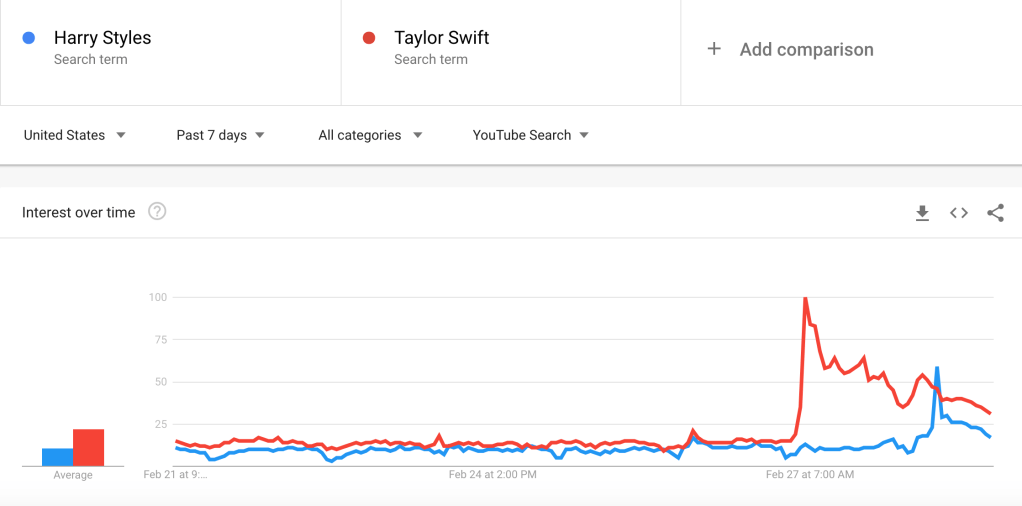Image resolution: width=1022 pixels, height=506 pixels.
Task: Change the YouTube Search source dropdown
Action: click(x=530, y=135)
